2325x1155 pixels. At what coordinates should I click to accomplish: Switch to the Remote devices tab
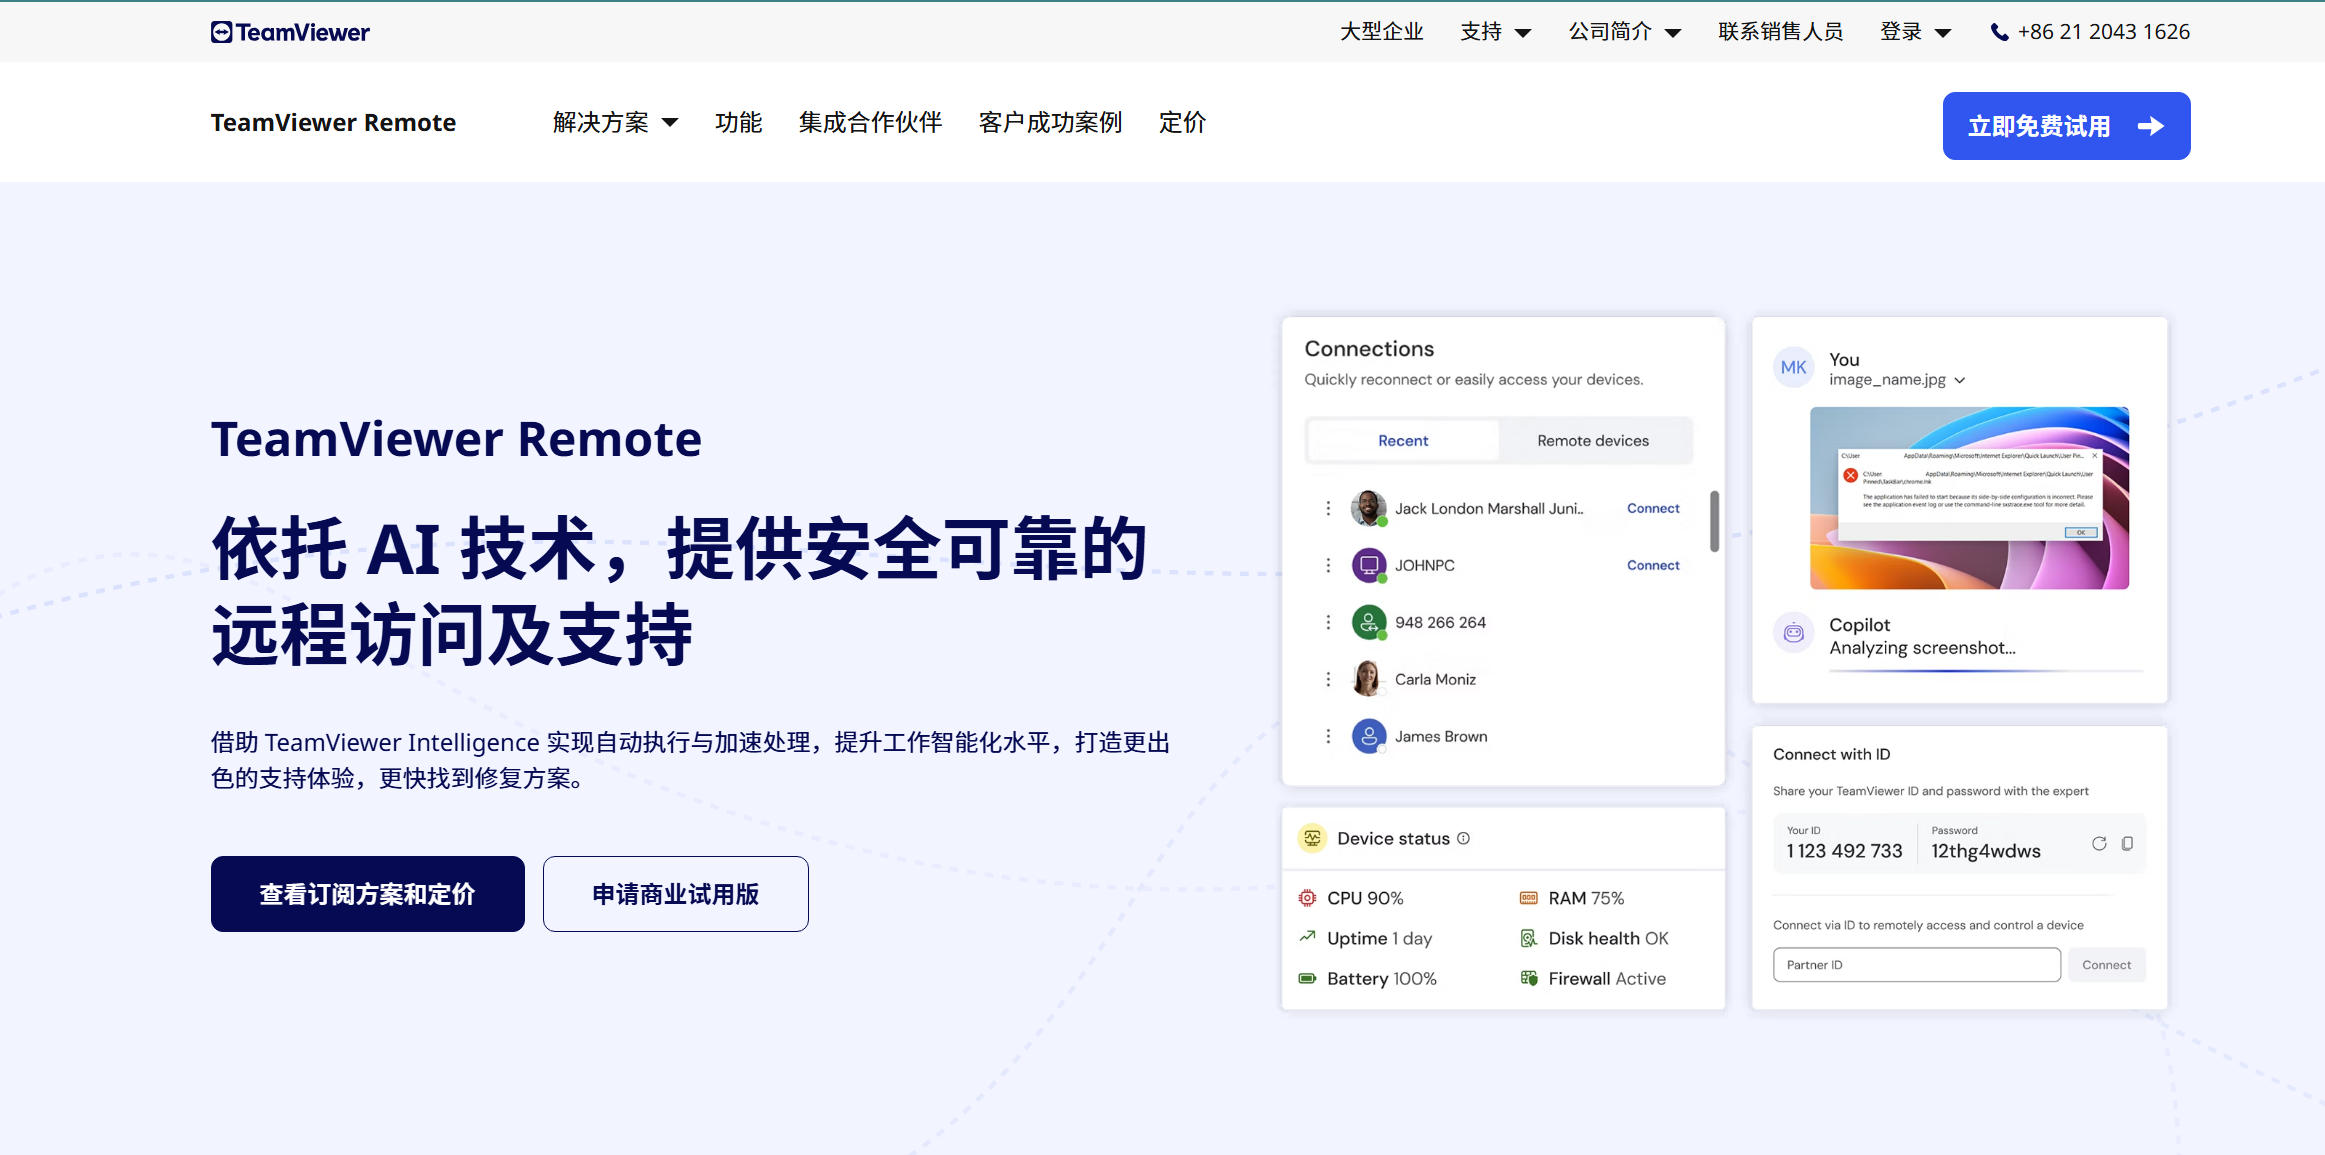[x=1591, y=440]
